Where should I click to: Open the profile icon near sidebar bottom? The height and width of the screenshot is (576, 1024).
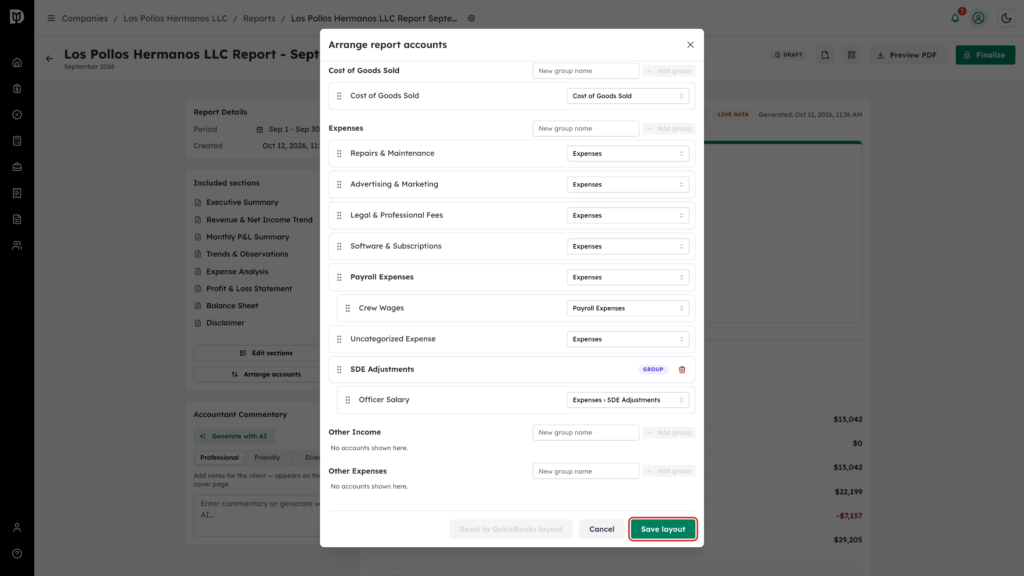pos(17,528)
